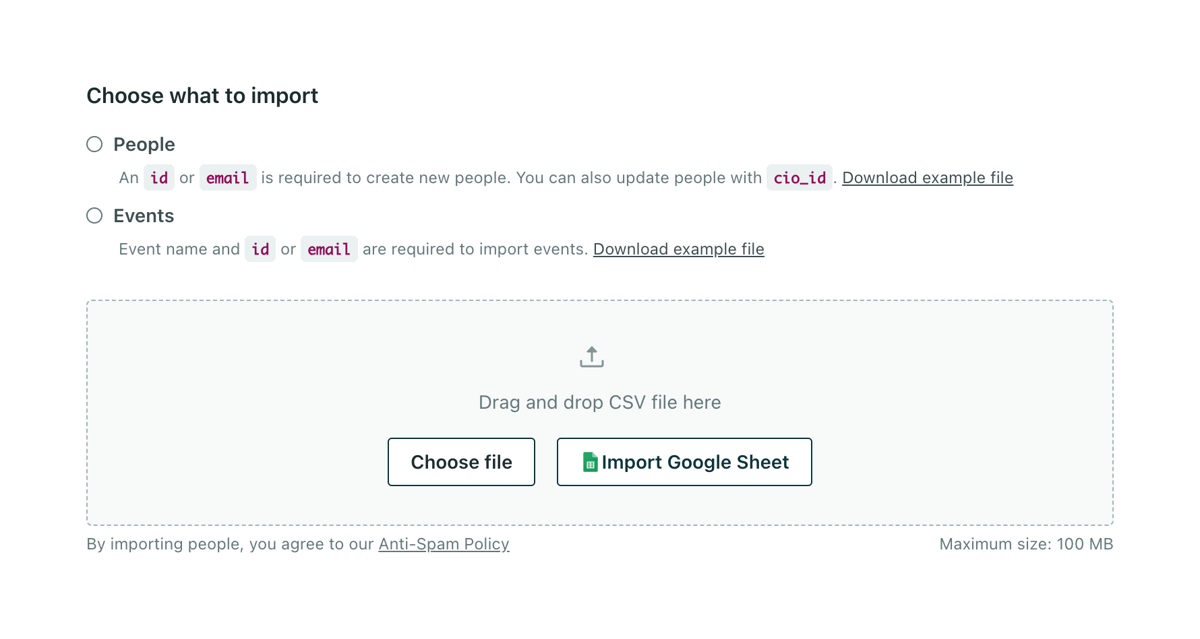
Task: Click the Choose file button
Action: click(x=461, y=461)
